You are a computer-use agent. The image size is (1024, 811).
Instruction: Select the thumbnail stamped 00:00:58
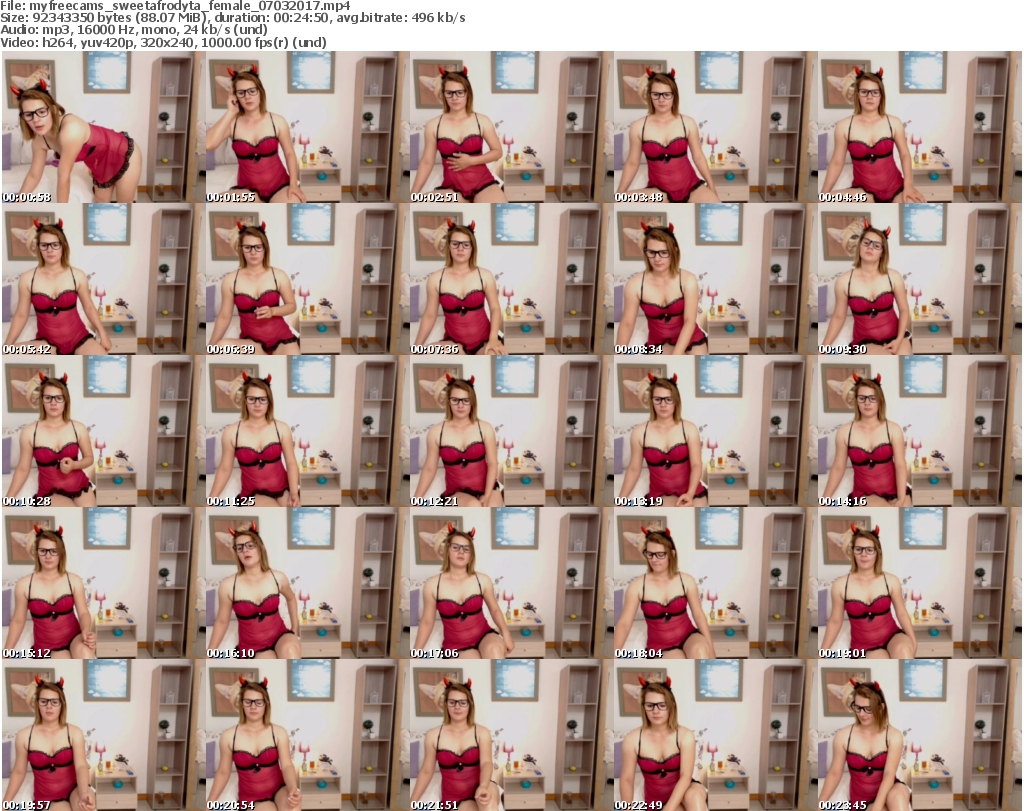point(103,127)
